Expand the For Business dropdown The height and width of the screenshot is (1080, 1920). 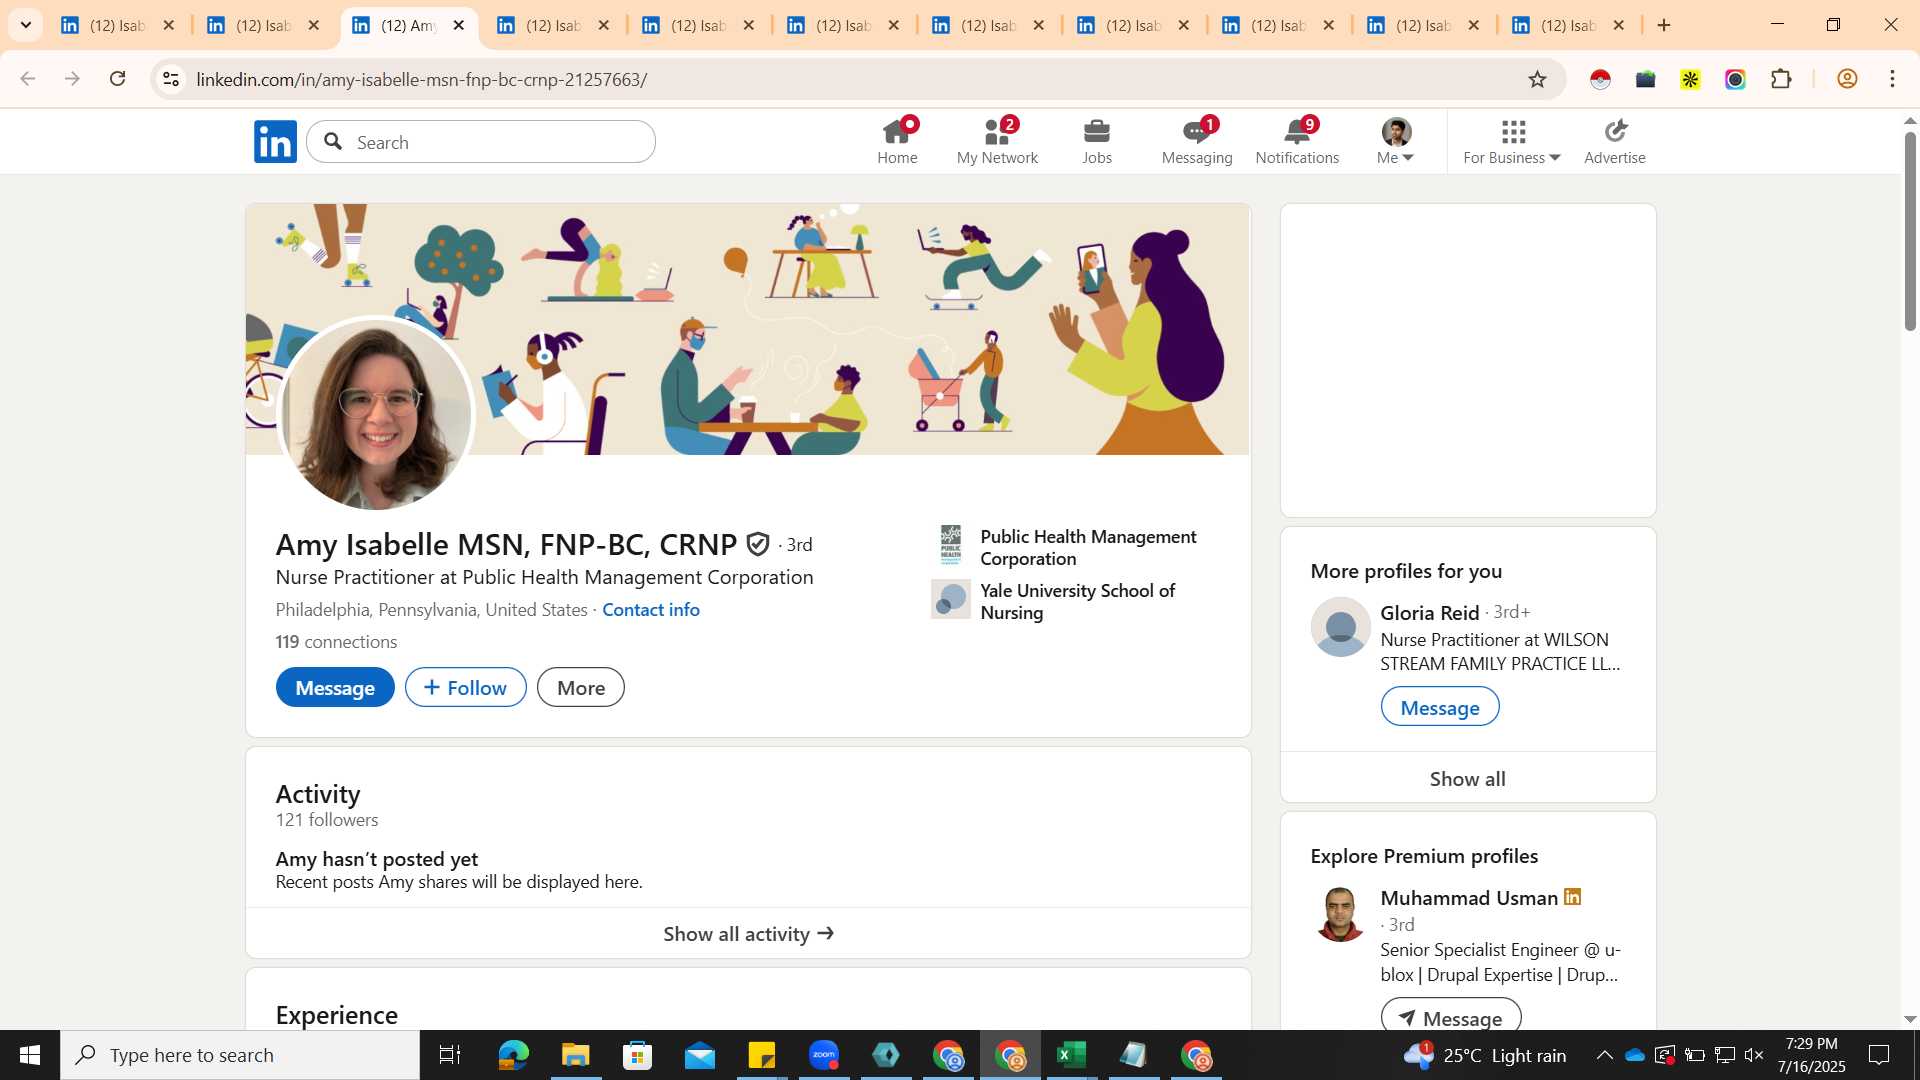[x=1511, y=141]
